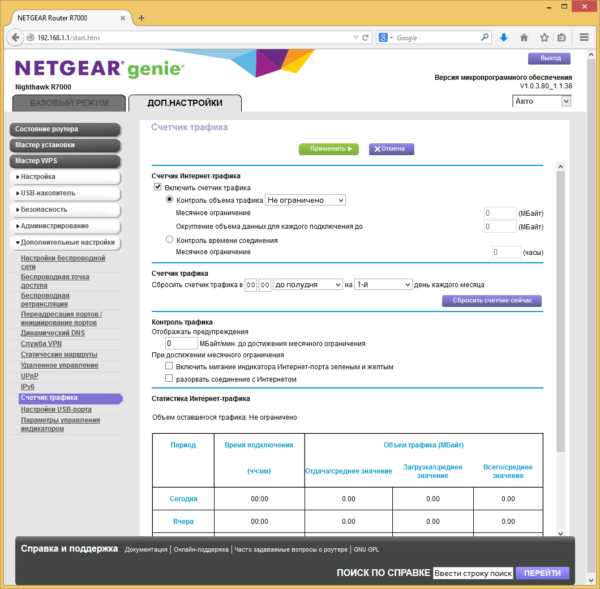Viewport: 600px width, 589px height.
Task: Click the content panel vertical scrollbar
Action: [560, 312]
